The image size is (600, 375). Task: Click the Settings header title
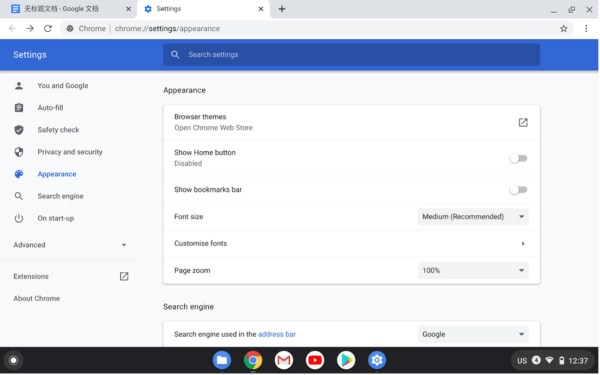(30, 55)
